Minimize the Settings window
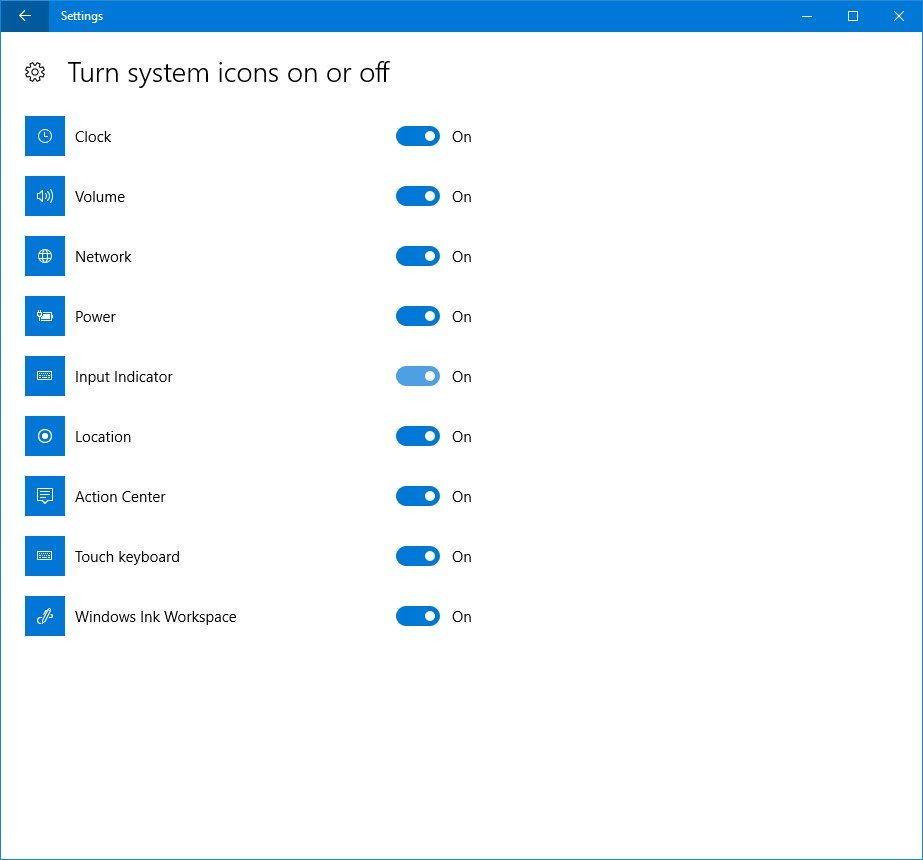 pos(807,16)
